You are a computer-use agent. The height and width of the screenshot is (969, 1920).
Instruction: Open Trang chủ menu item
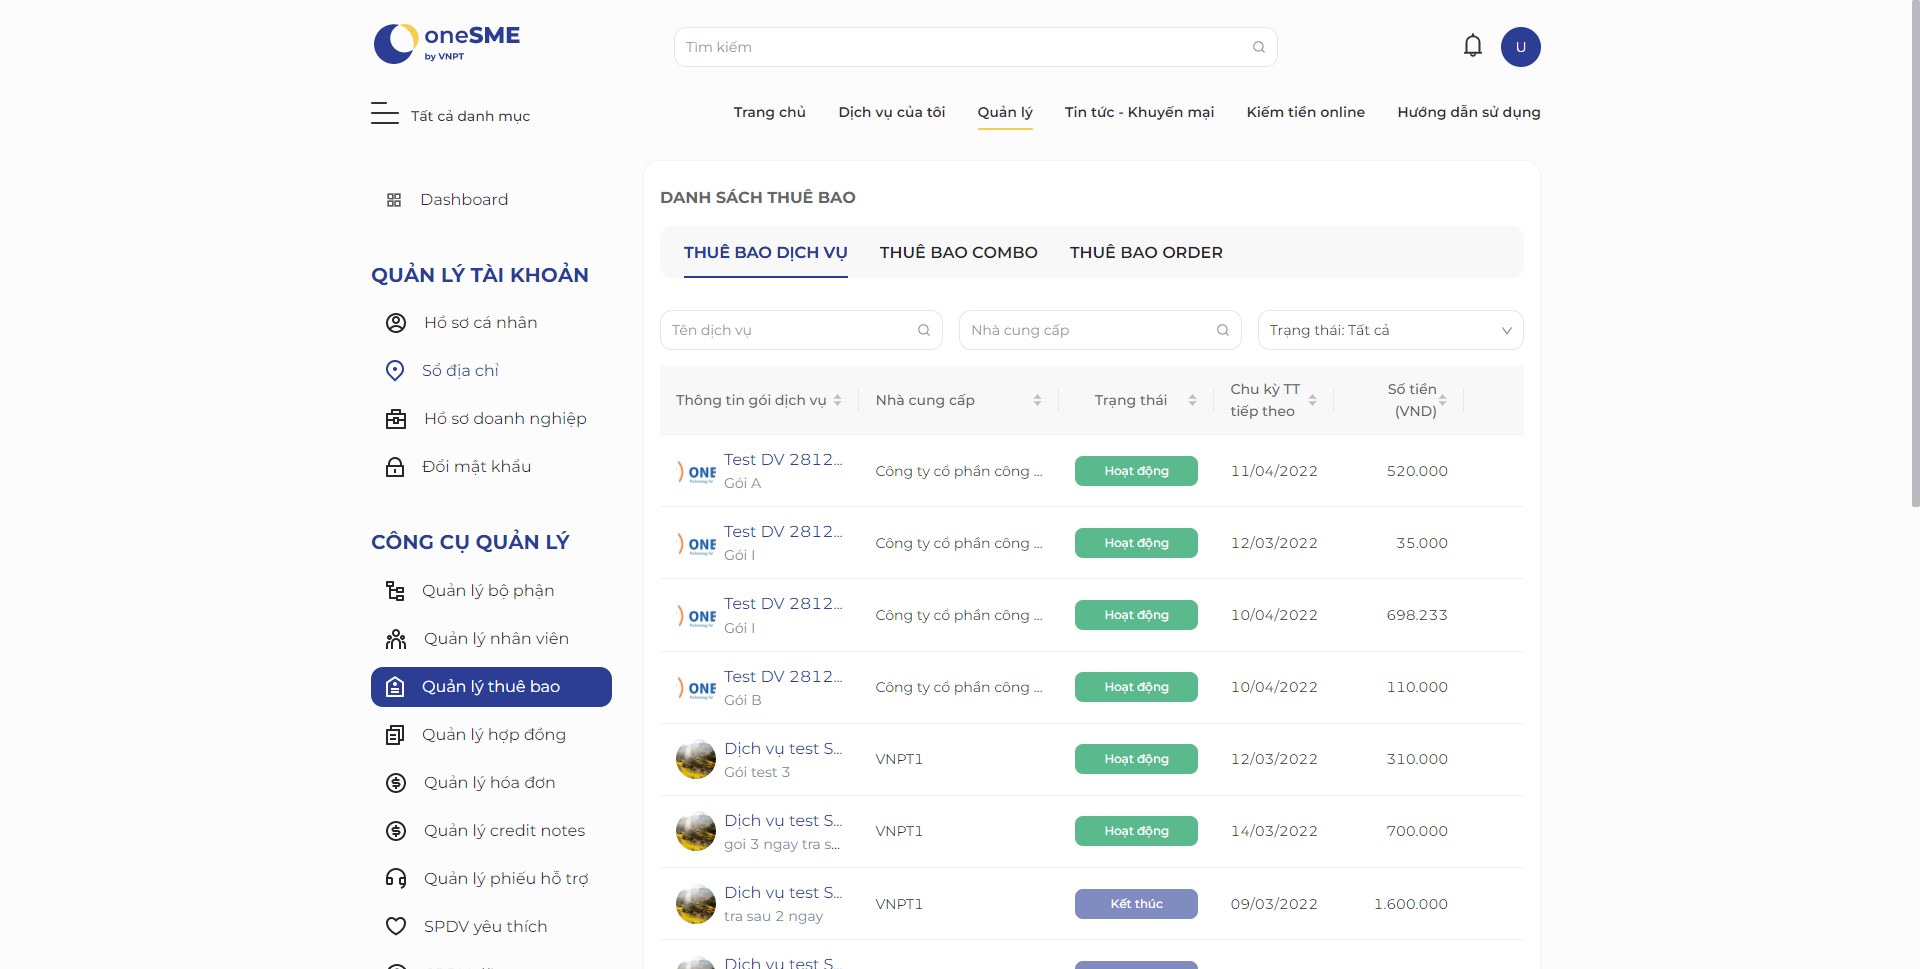[769, 112]
